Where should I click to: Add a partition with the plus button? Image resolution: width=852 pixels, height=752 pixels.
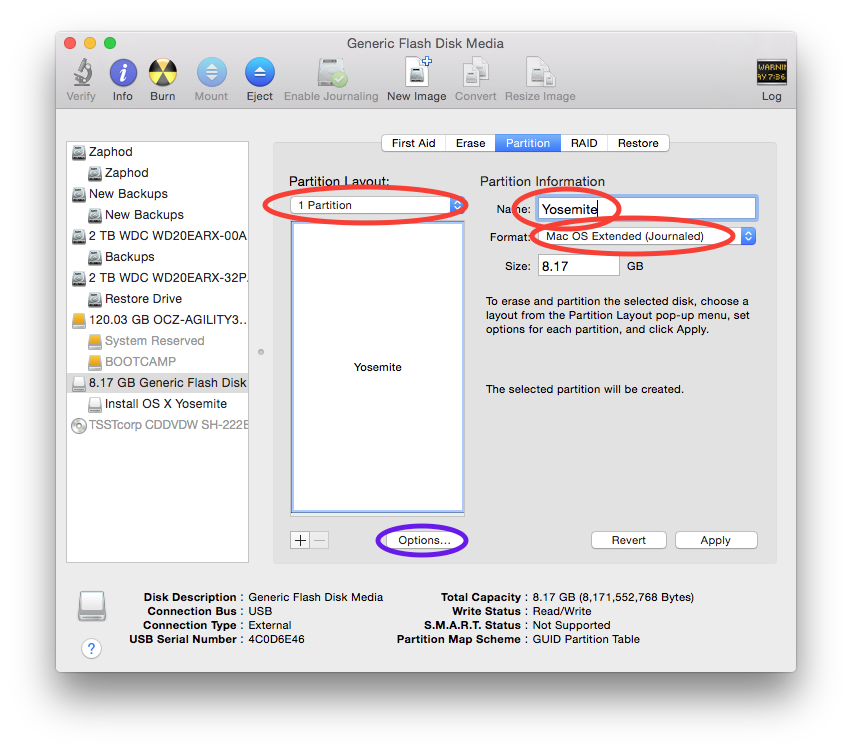(x=300, y=540)
